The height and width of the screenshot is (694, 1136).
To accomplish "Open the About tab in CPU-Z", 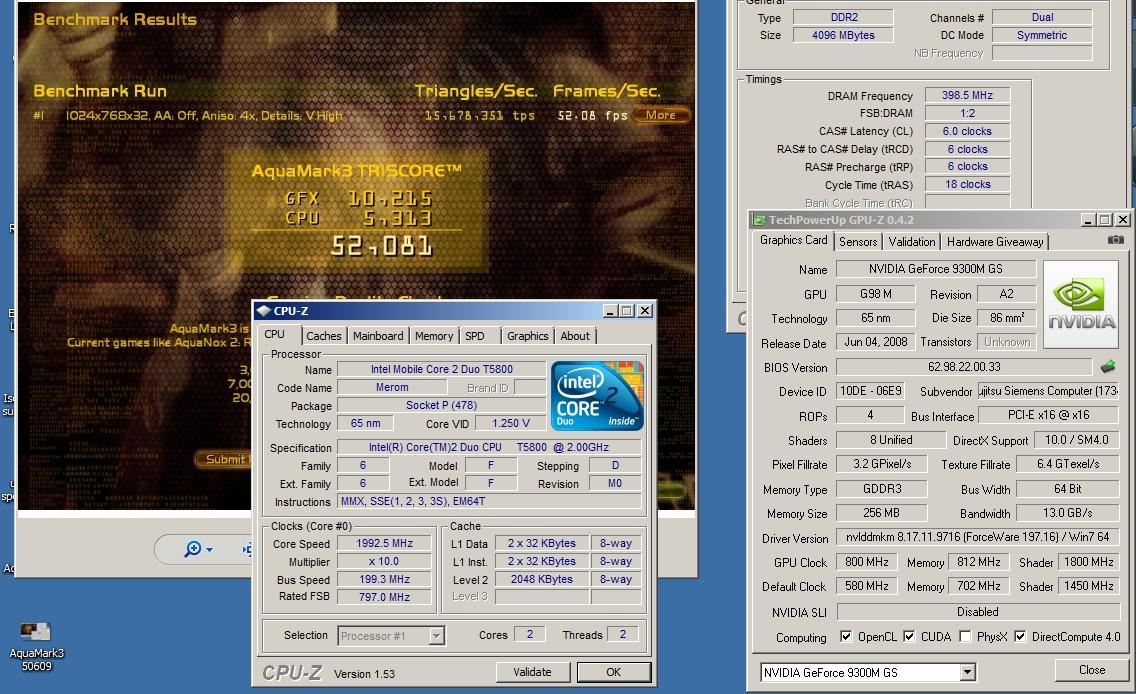I will click(x=575, y=335).
